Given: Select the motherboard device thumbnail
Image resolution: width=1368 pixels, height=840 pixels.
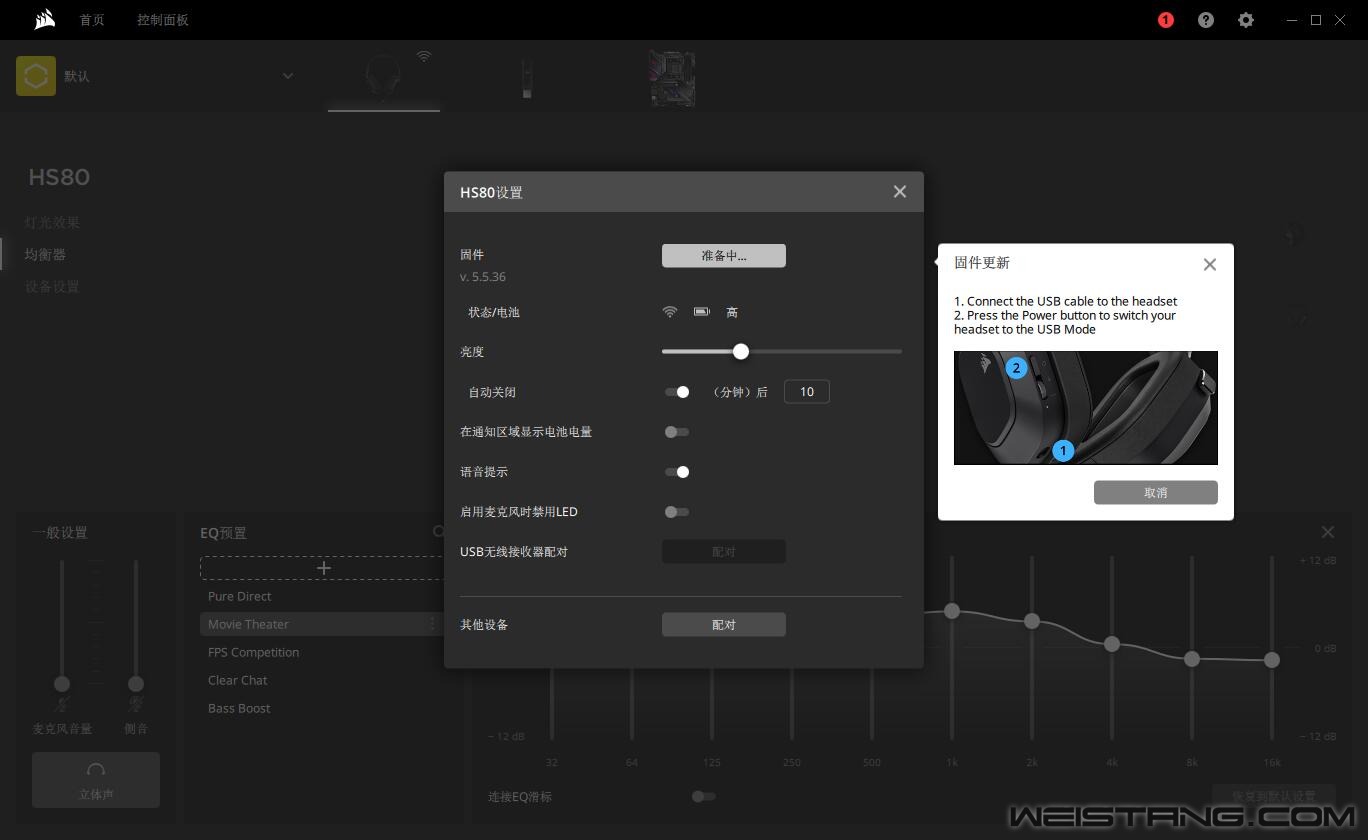Looking at the screenshot, I should click(673, 78).
